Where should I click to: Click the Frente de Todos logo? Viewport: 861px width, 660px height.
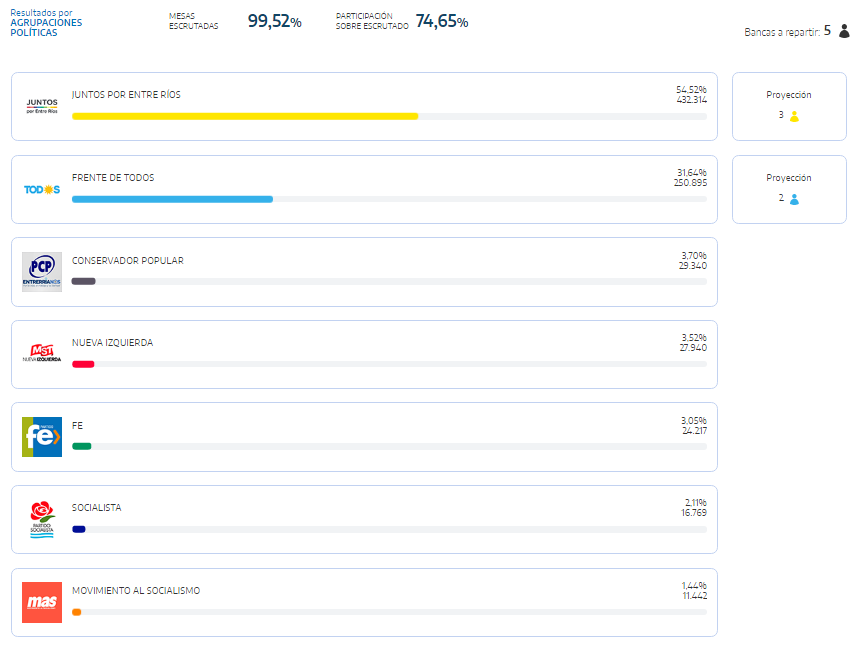pyautogui.click(x=42, y=189)
